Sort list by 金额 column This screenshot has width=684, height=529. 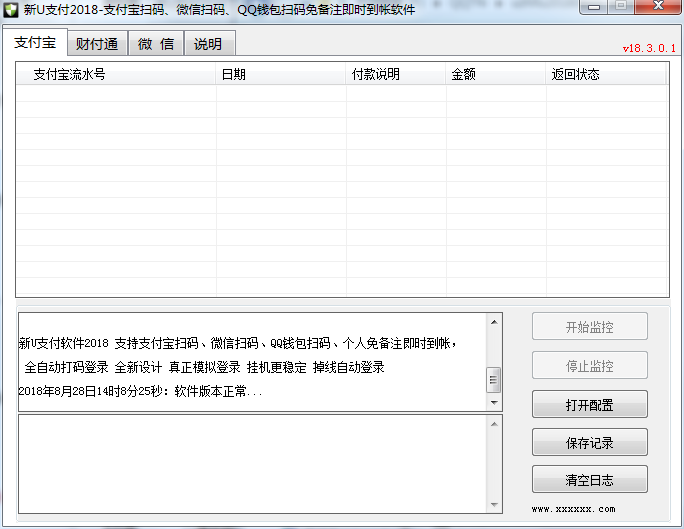496,74
